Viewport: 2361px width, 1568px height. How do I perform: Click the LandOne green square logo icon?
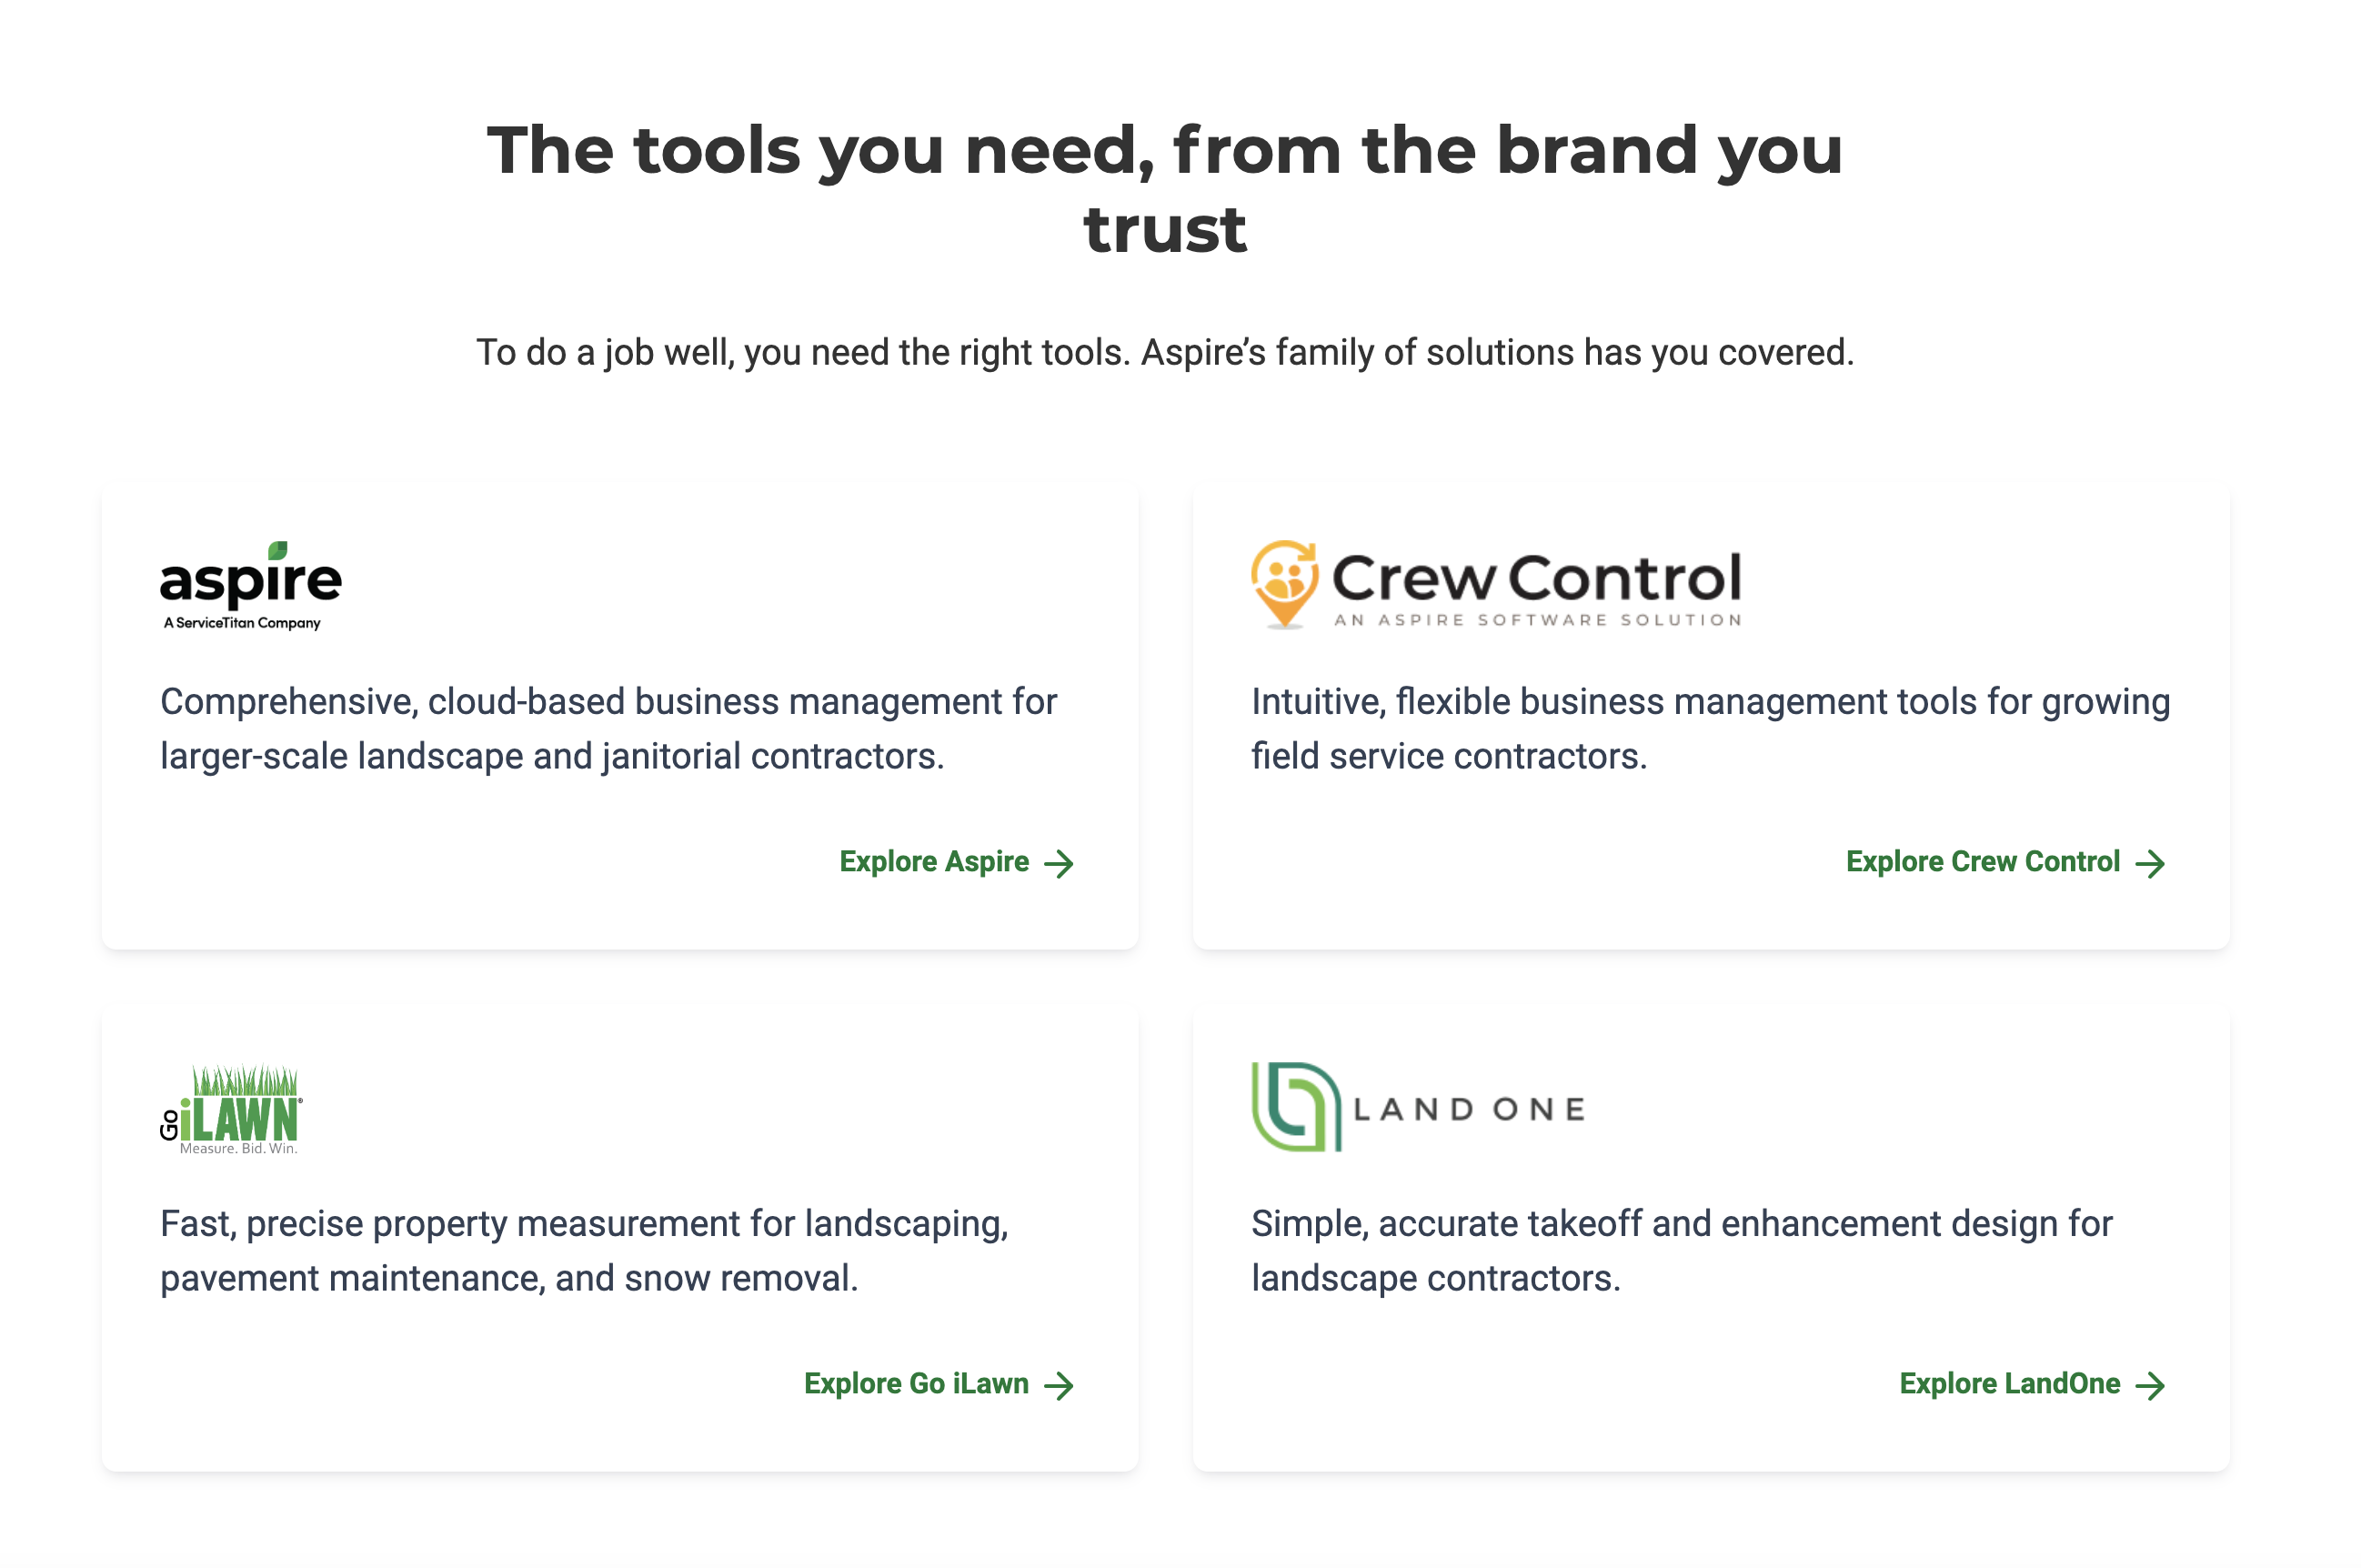click(x=1295, y=1107)
